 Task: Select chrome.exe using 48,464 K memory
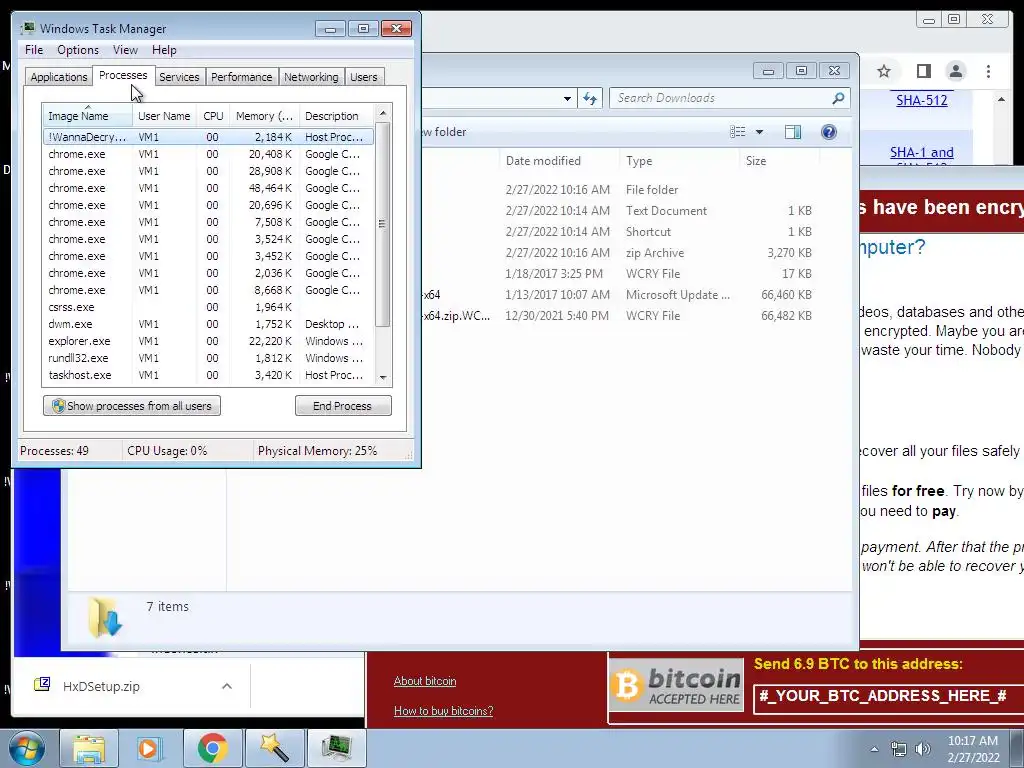pyautogui.click(x=208, y=188)
